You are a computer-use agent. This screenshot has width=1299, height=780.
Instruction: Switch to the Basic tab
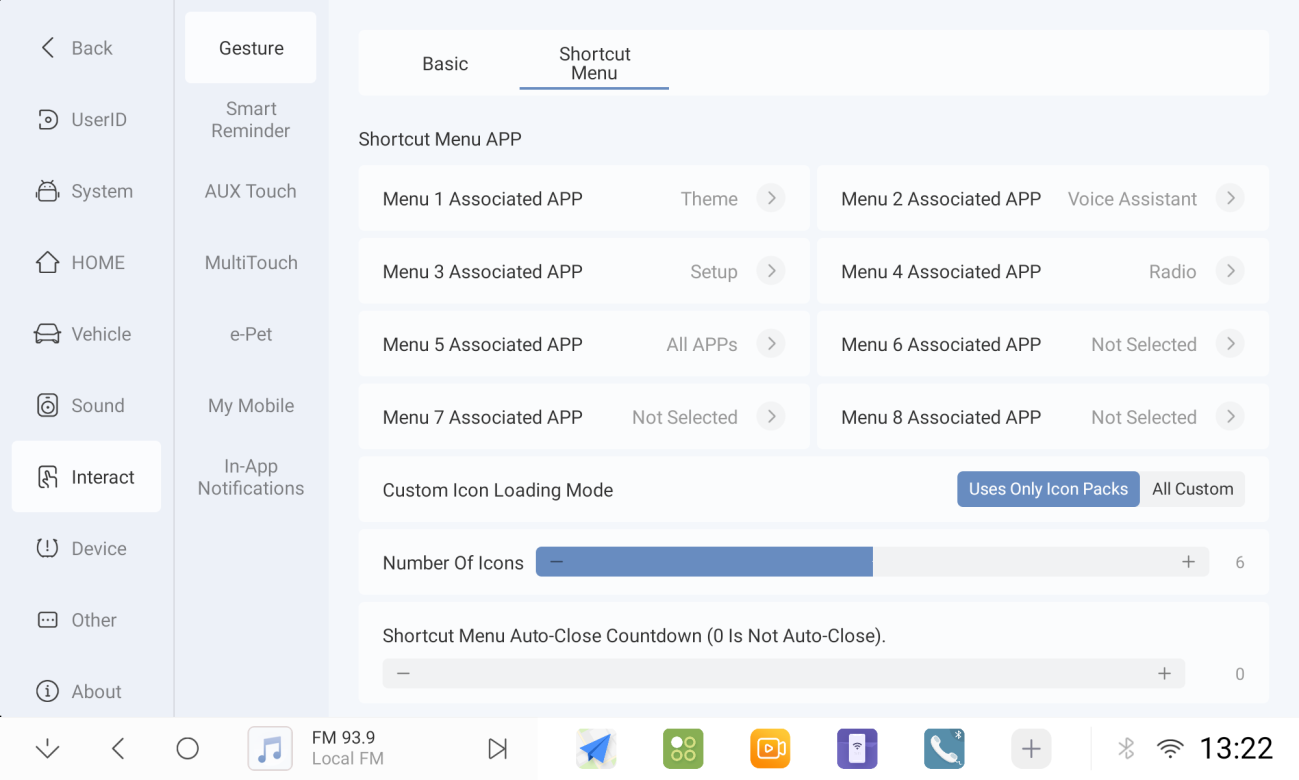445,64
